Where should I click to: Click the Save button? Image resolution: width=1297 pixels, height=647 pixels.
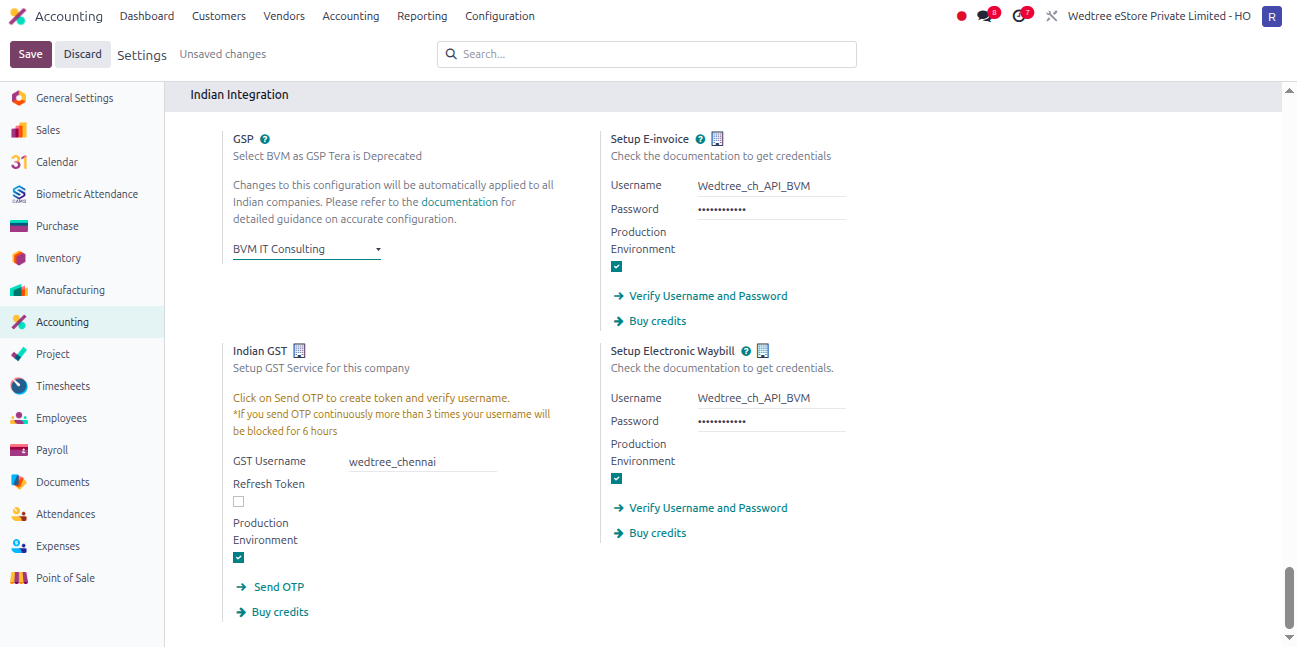tap(30, 54)
